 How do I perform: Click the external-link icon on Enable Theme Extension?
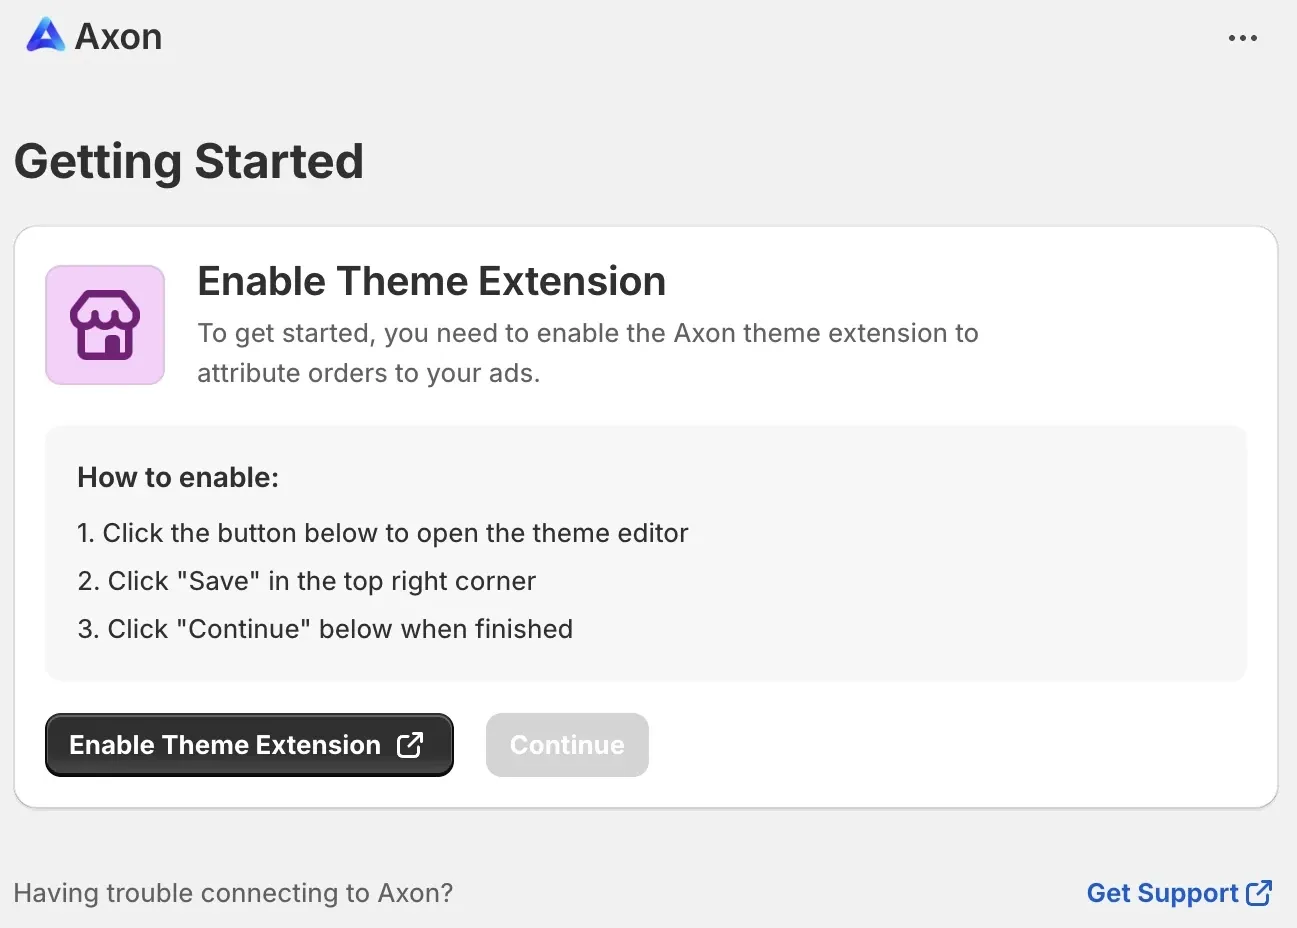point(410,744)
